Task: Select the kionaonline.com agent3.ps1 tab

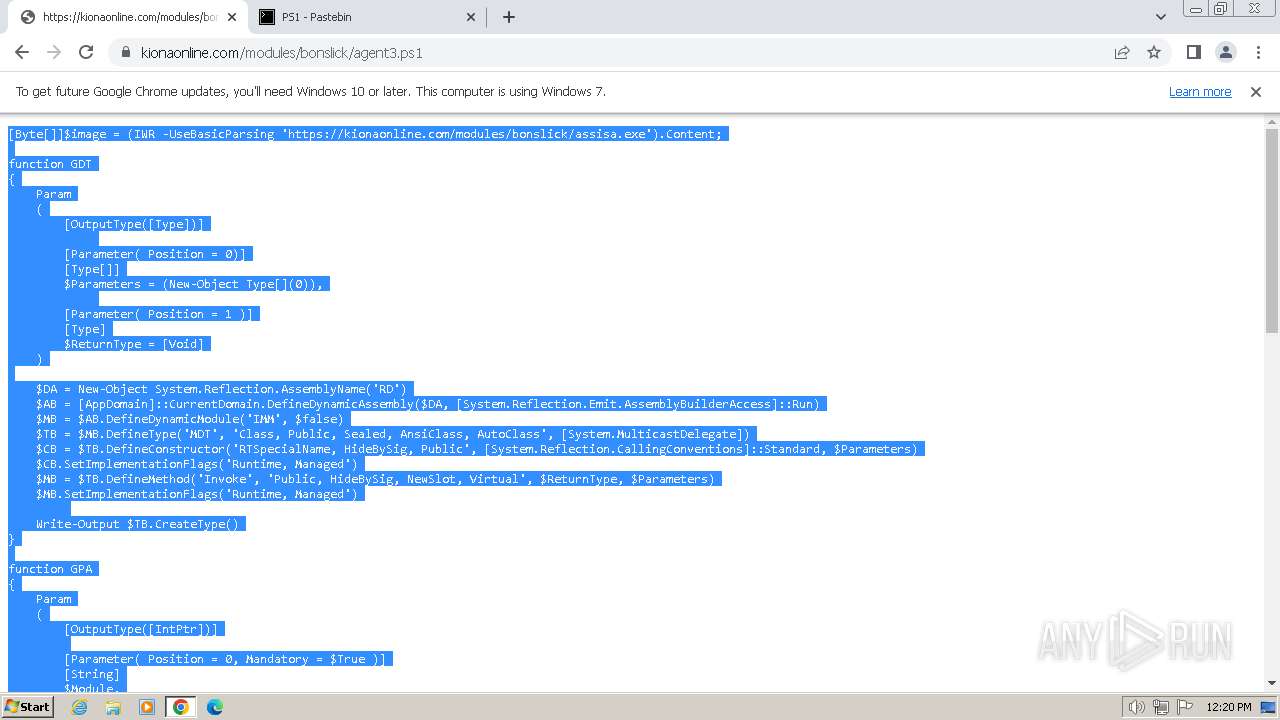Action: click(x=128, y=17)
